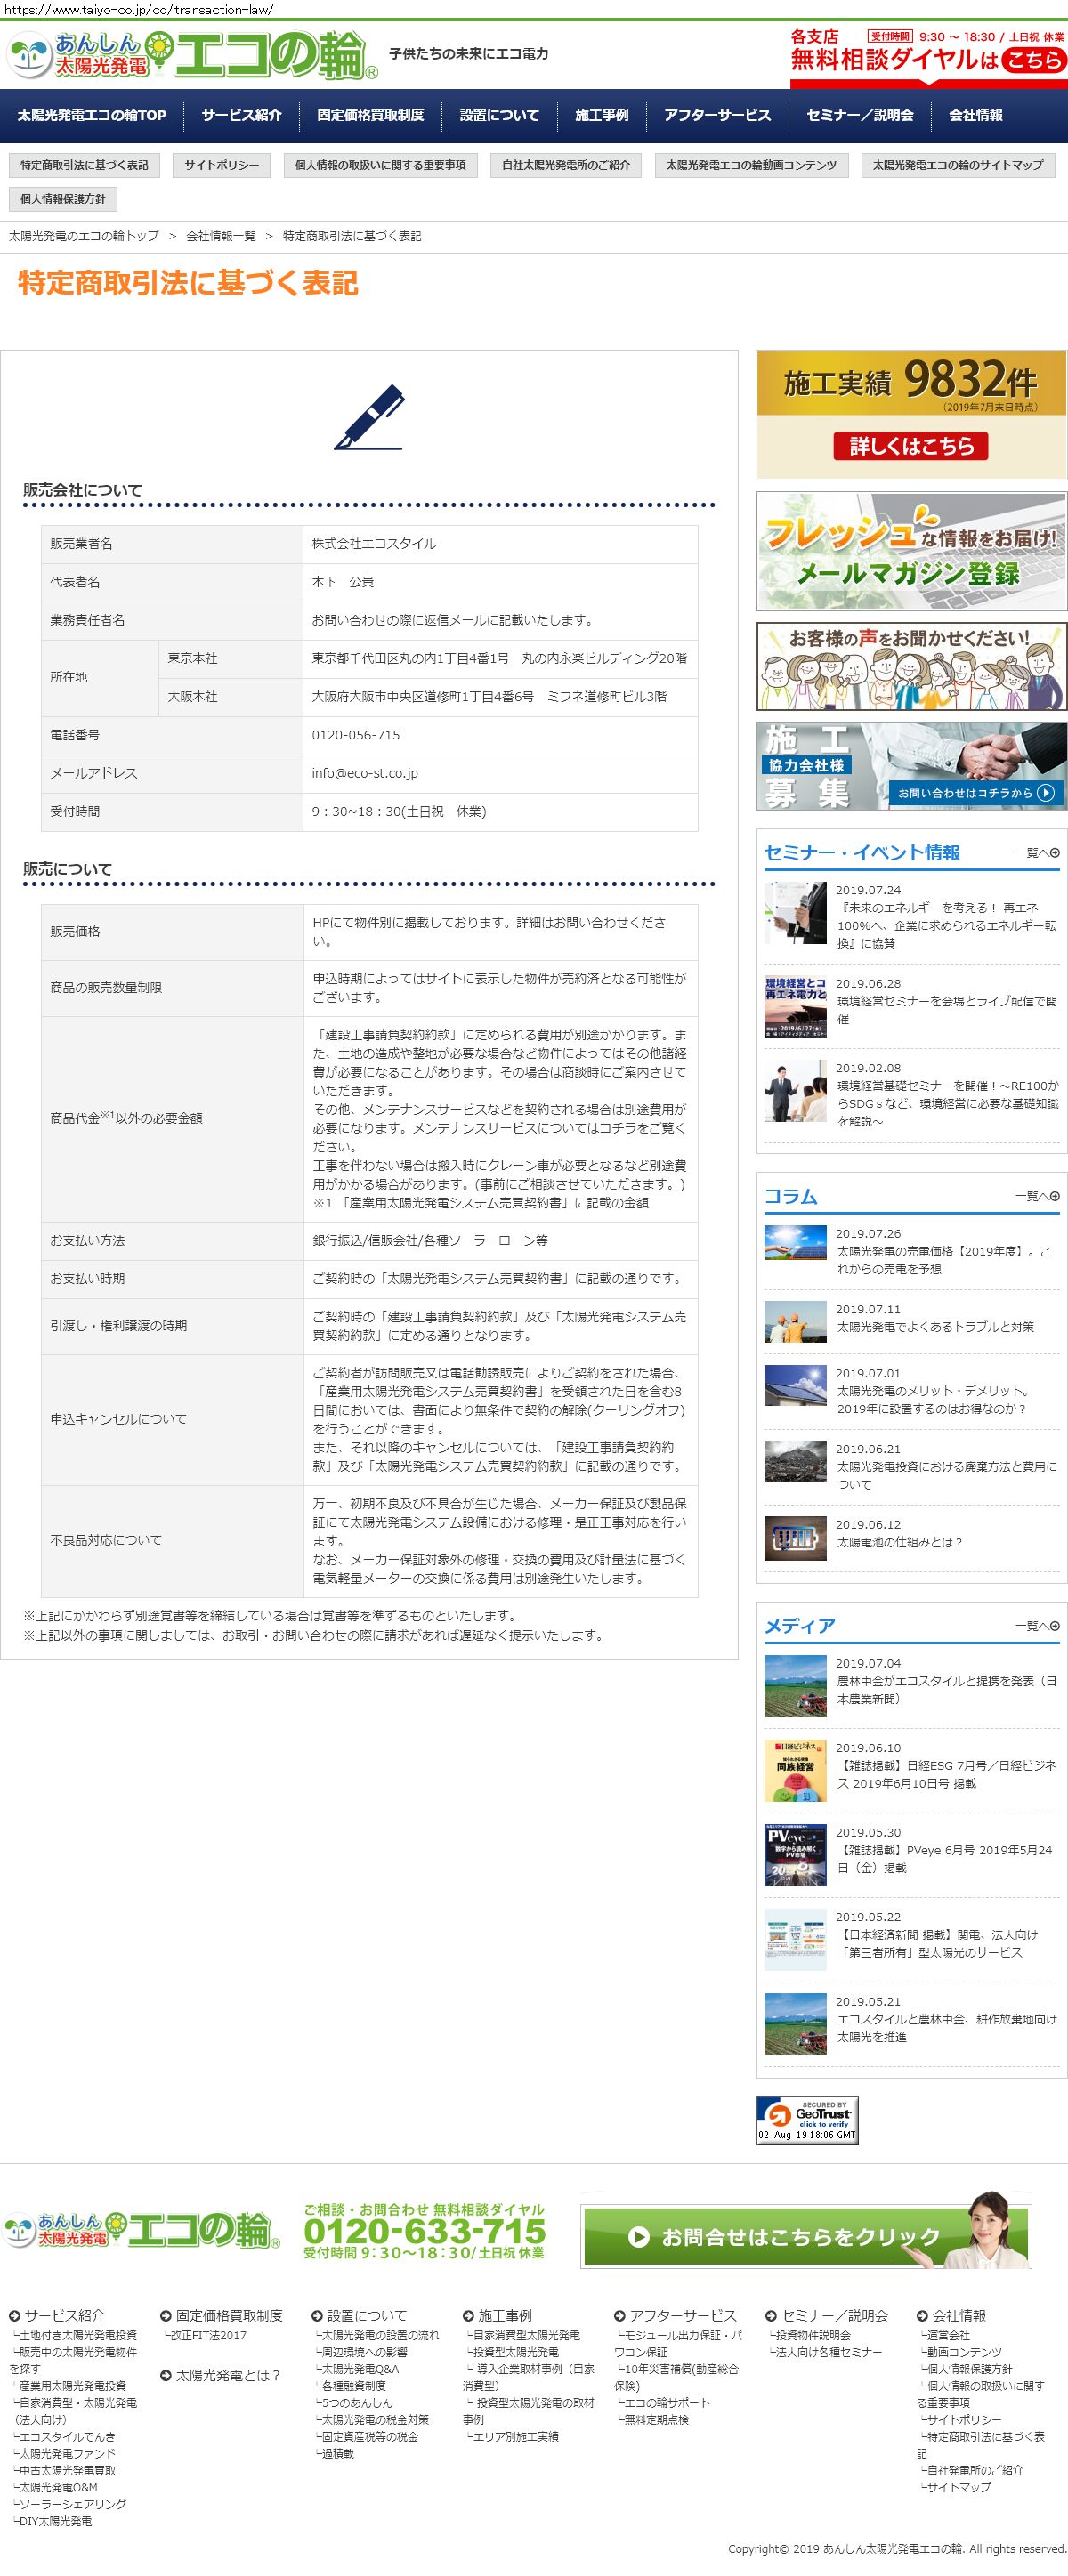Image resolution: width=1068 pixels, height=2576 pixels.
Task: Open the 固定価格買取制度 navigation menu
Action: point(370,115)
